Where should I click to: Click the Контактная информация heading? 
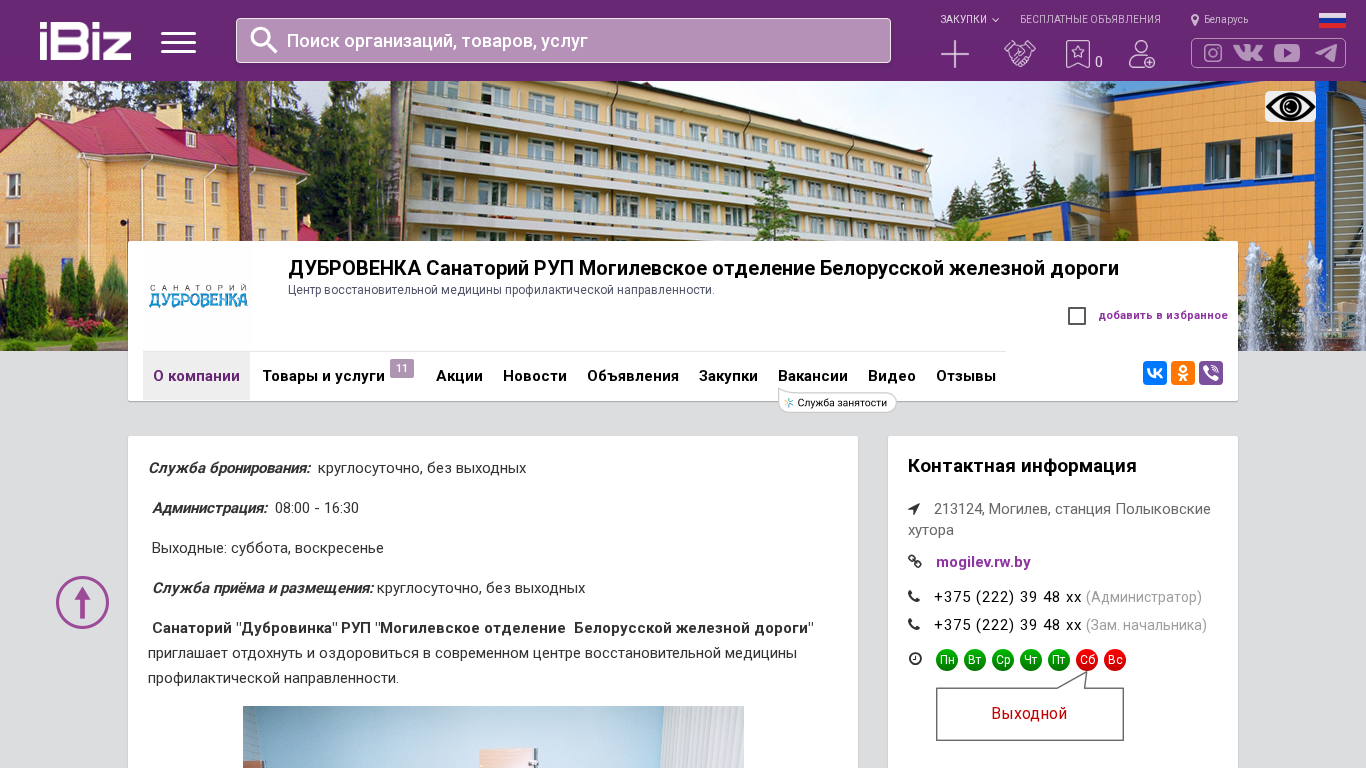pyautogui.click(x=1022, y=466)
